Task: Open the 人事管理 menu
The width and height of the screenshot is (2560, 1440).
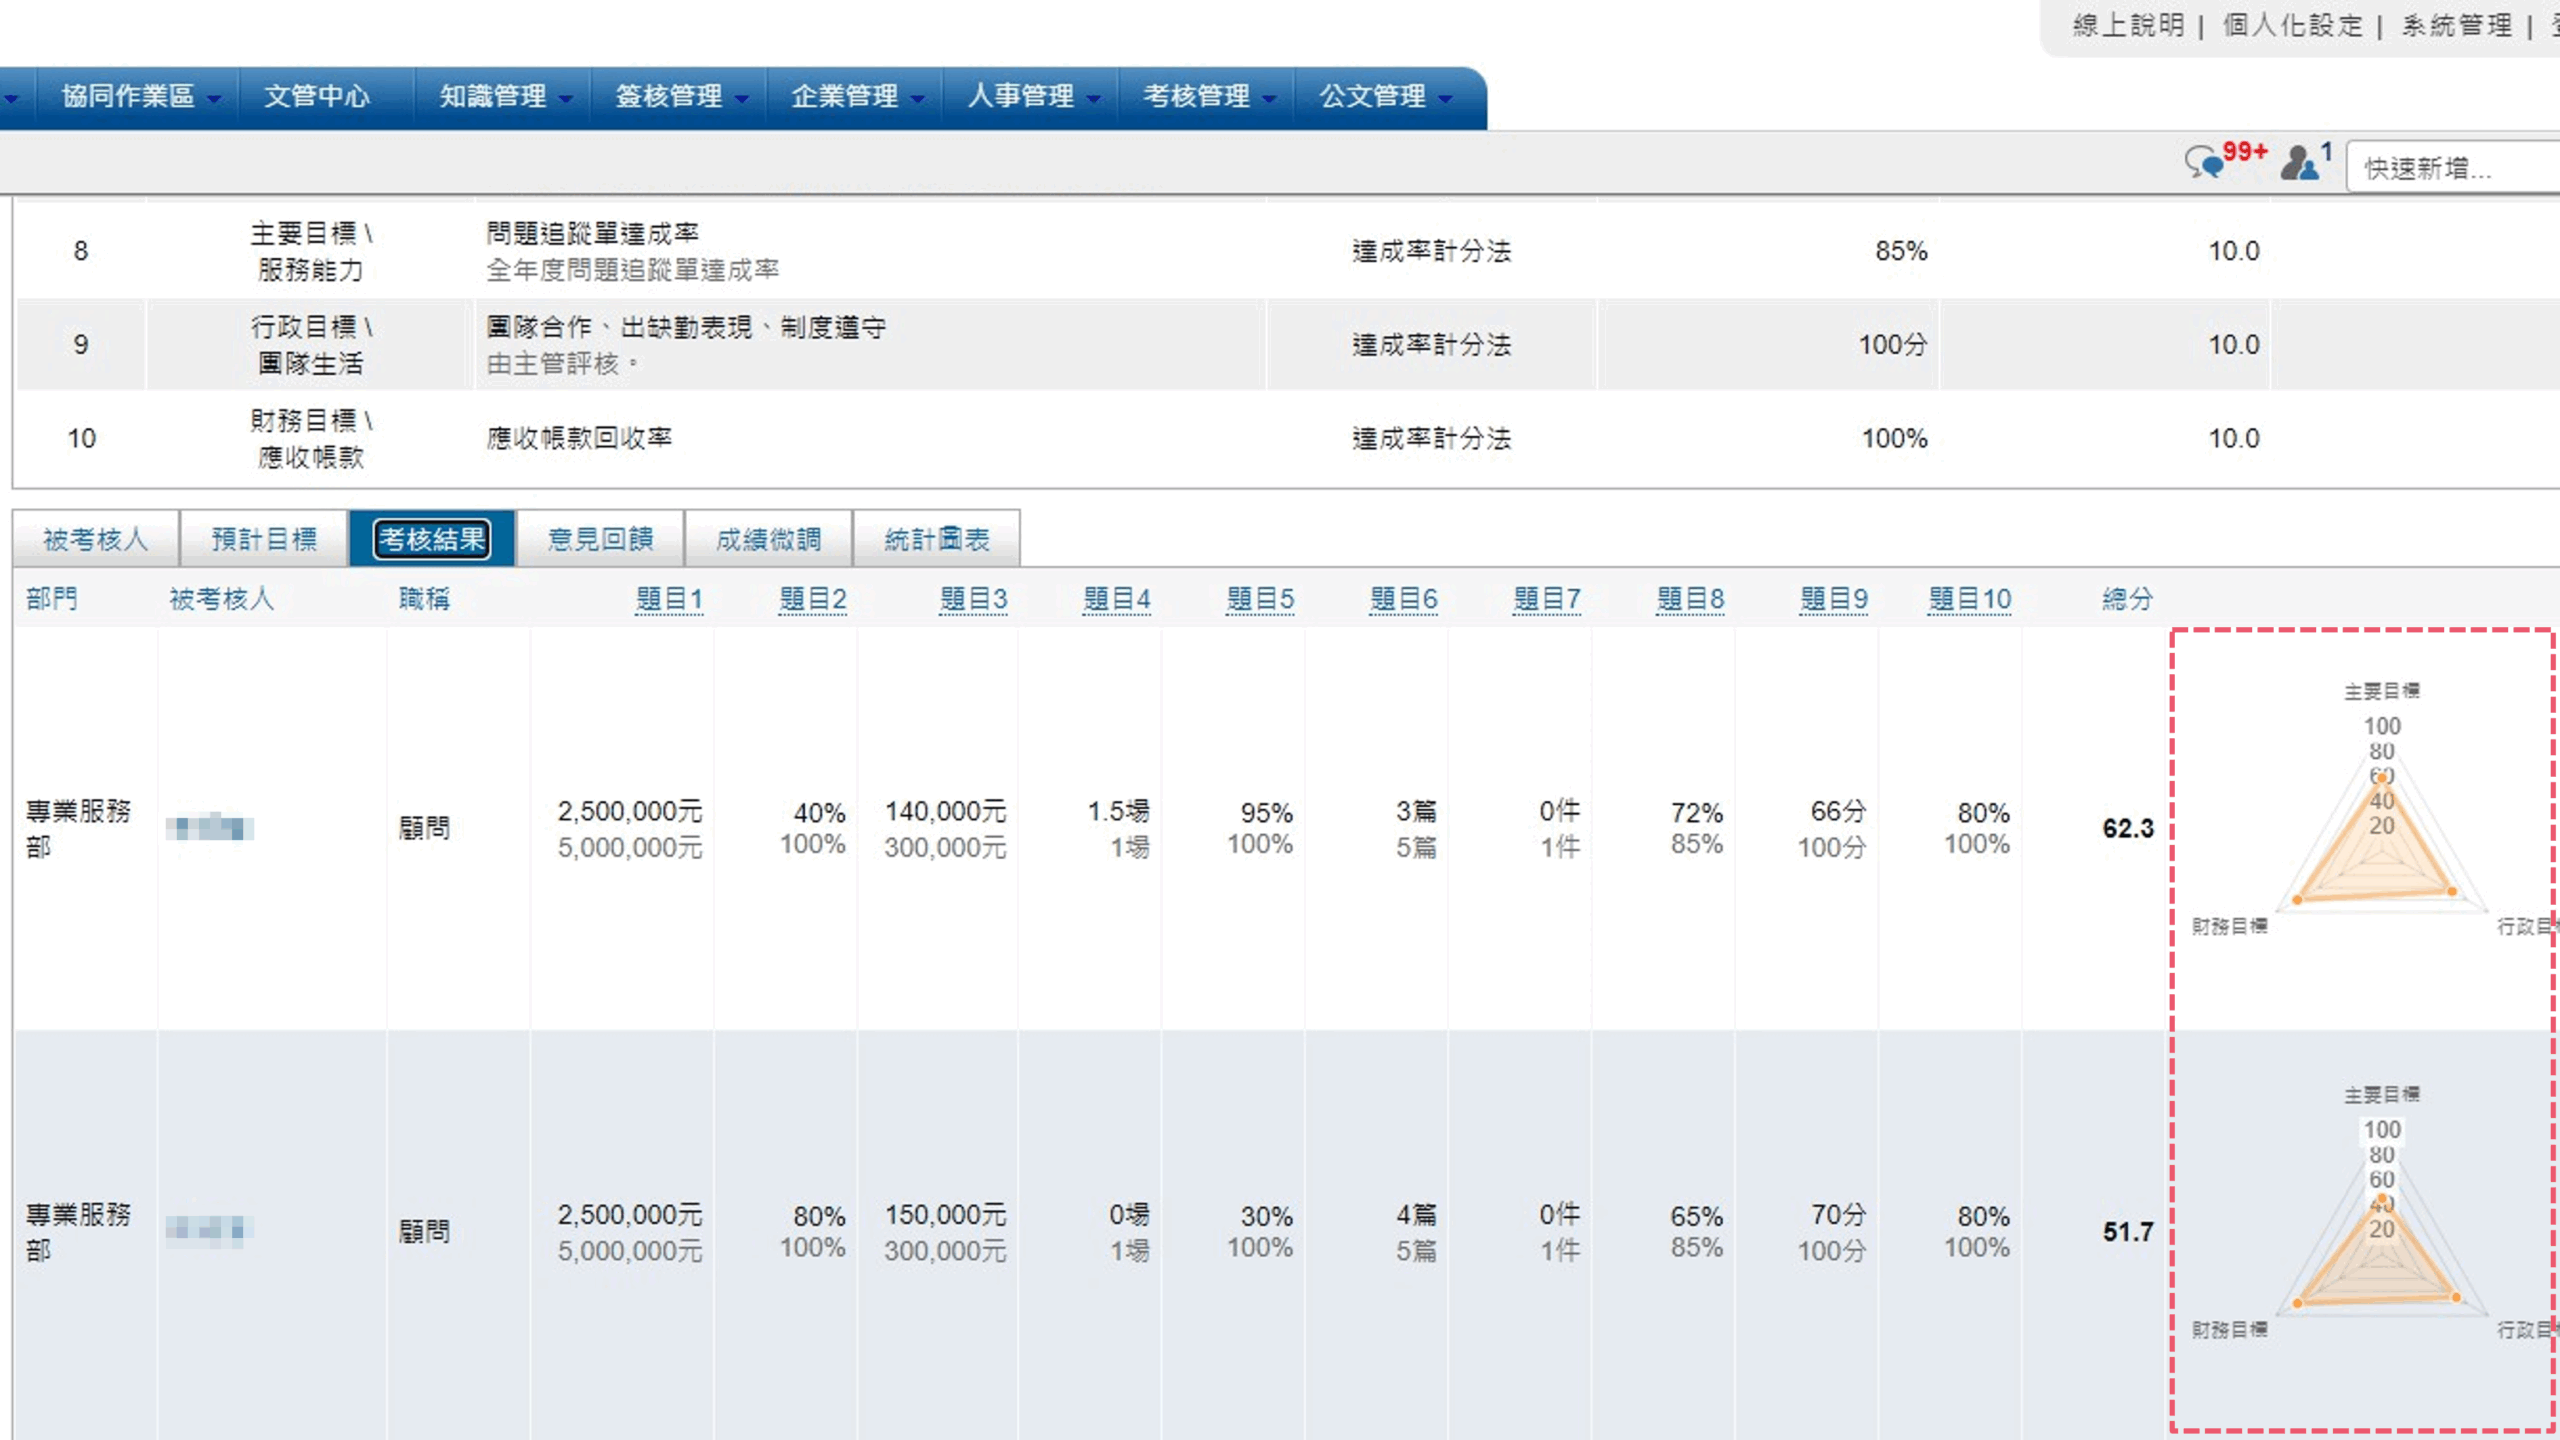Action: click(1032, 97)
